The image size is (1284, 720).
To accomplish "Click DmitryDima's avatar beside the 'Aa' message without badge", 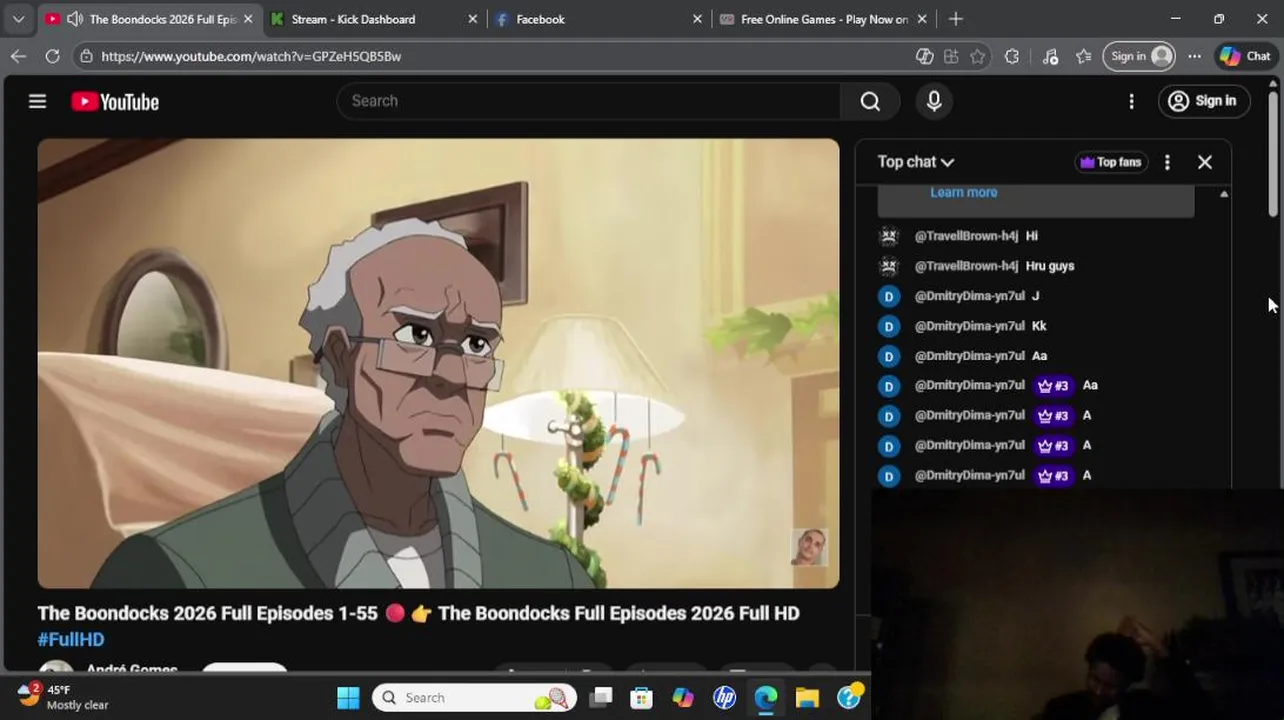I will point(889,356).
